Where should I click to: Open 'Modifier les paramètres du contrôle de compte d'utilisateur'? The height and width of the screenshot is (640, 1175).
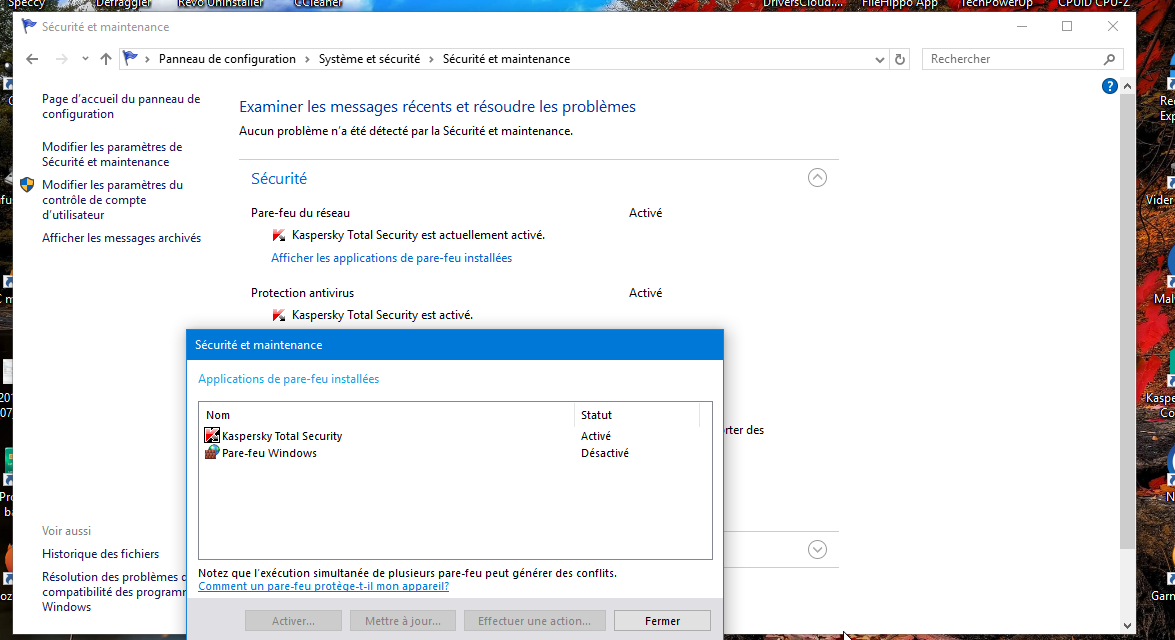[112, 200]
